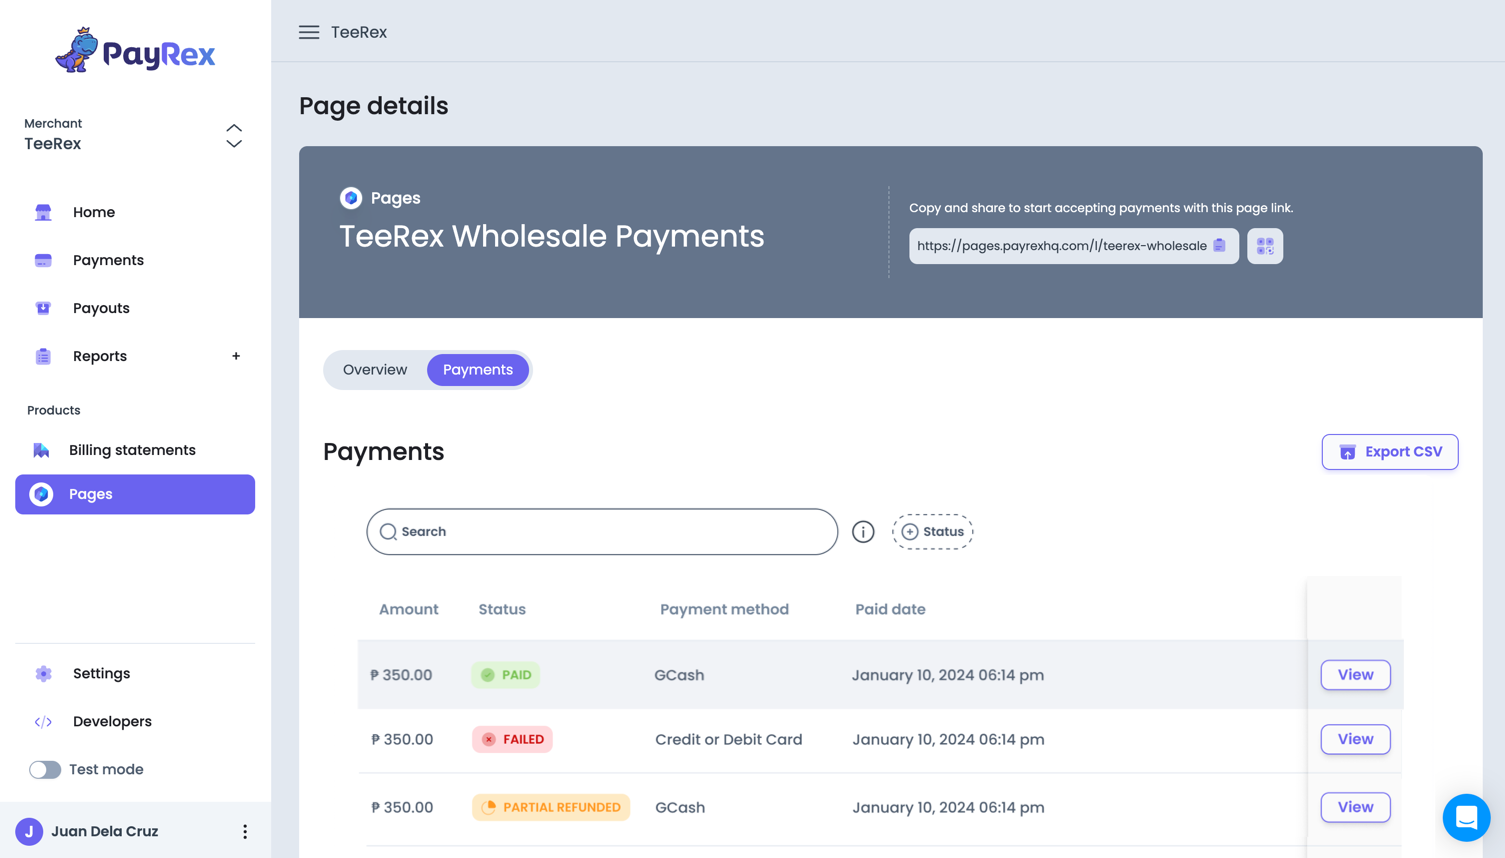The width and height of the screenshot is (1505, 858).
Task: Open the Status filter dropdown
Action: click(932, 531)
